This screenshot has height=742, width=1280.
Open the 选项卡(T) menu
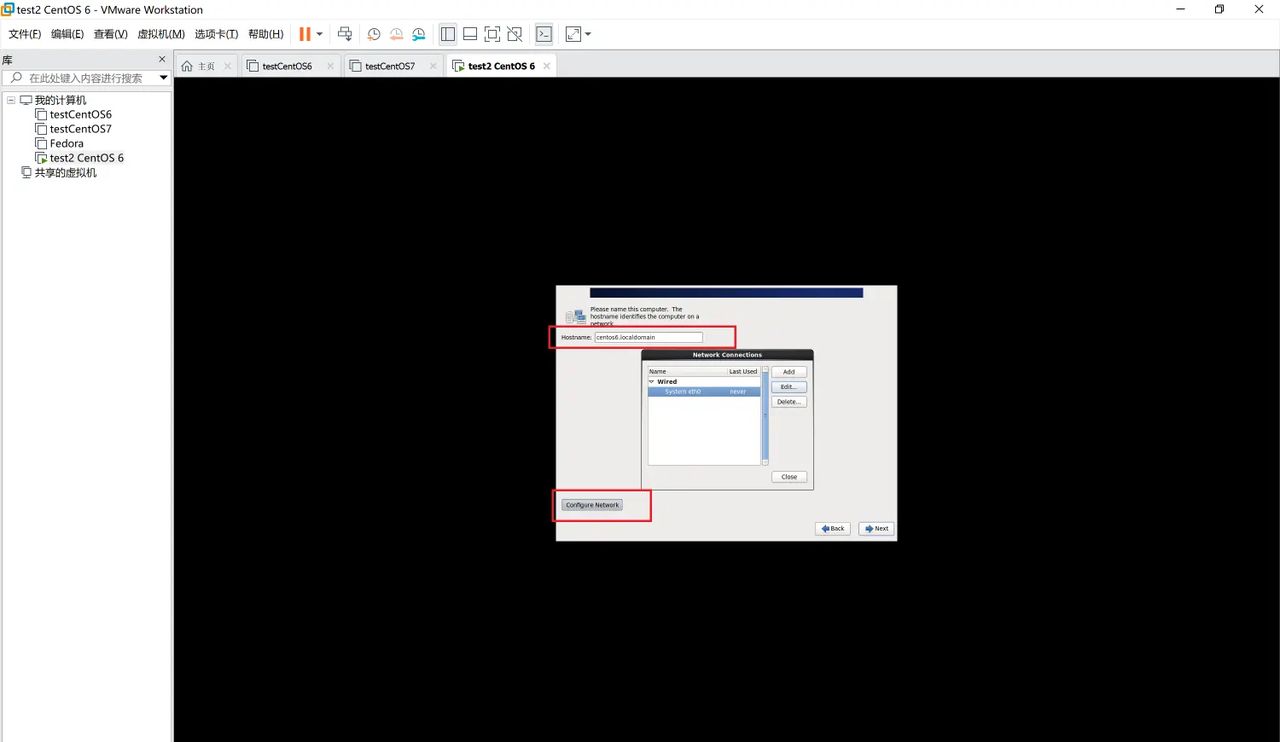216,34
